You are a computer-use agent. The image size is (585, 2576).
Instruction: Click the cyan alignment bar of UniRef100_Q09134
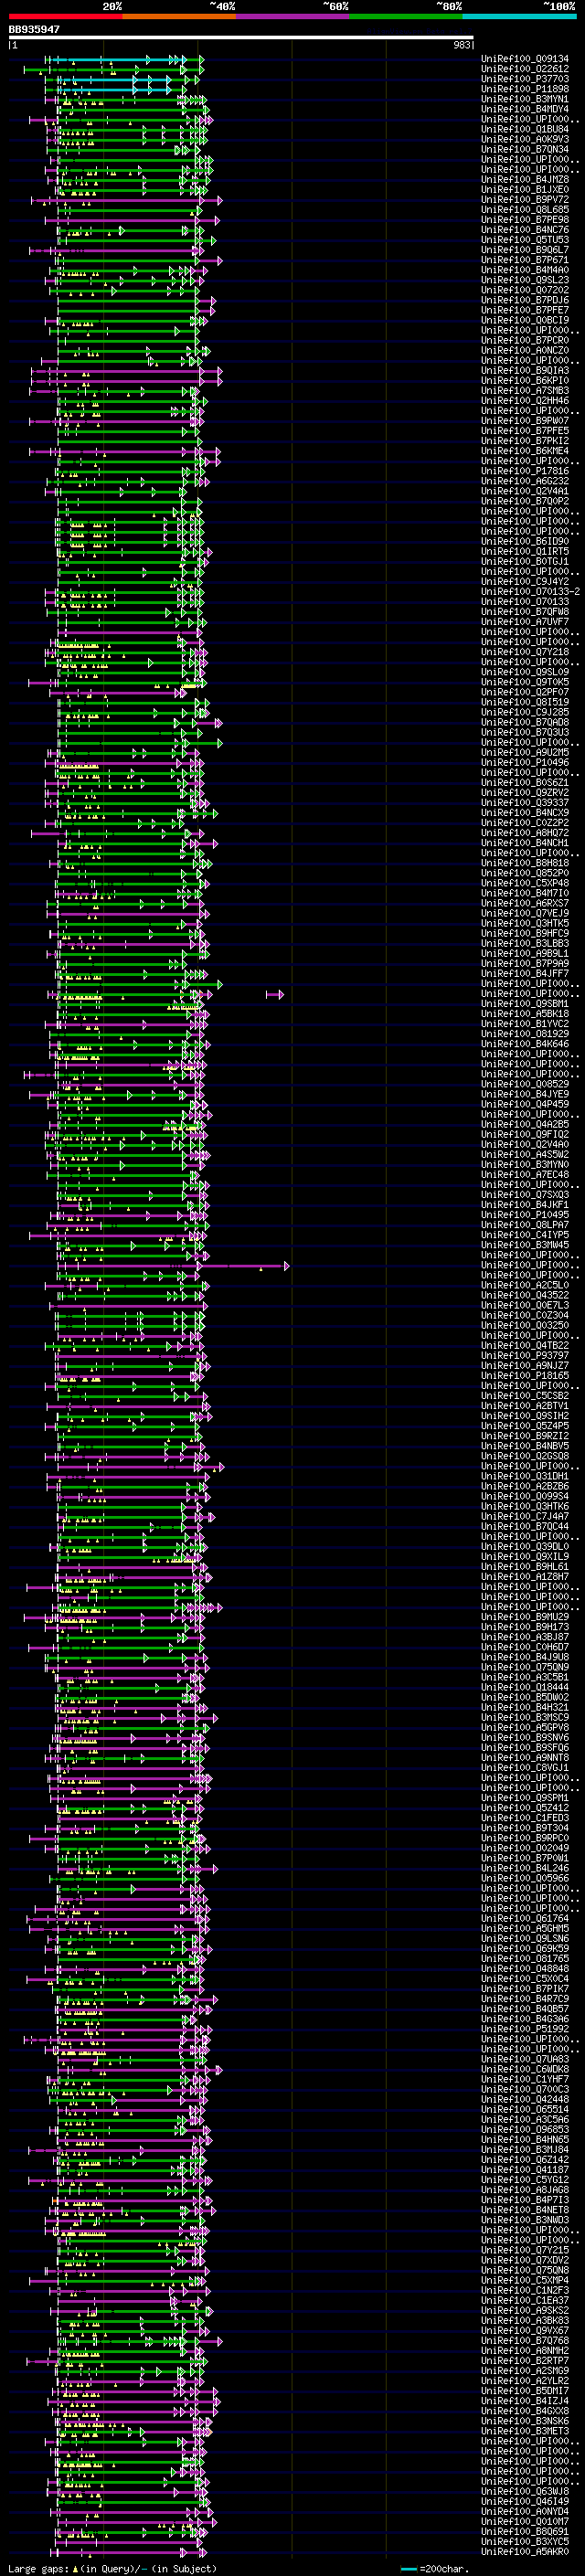117,59
